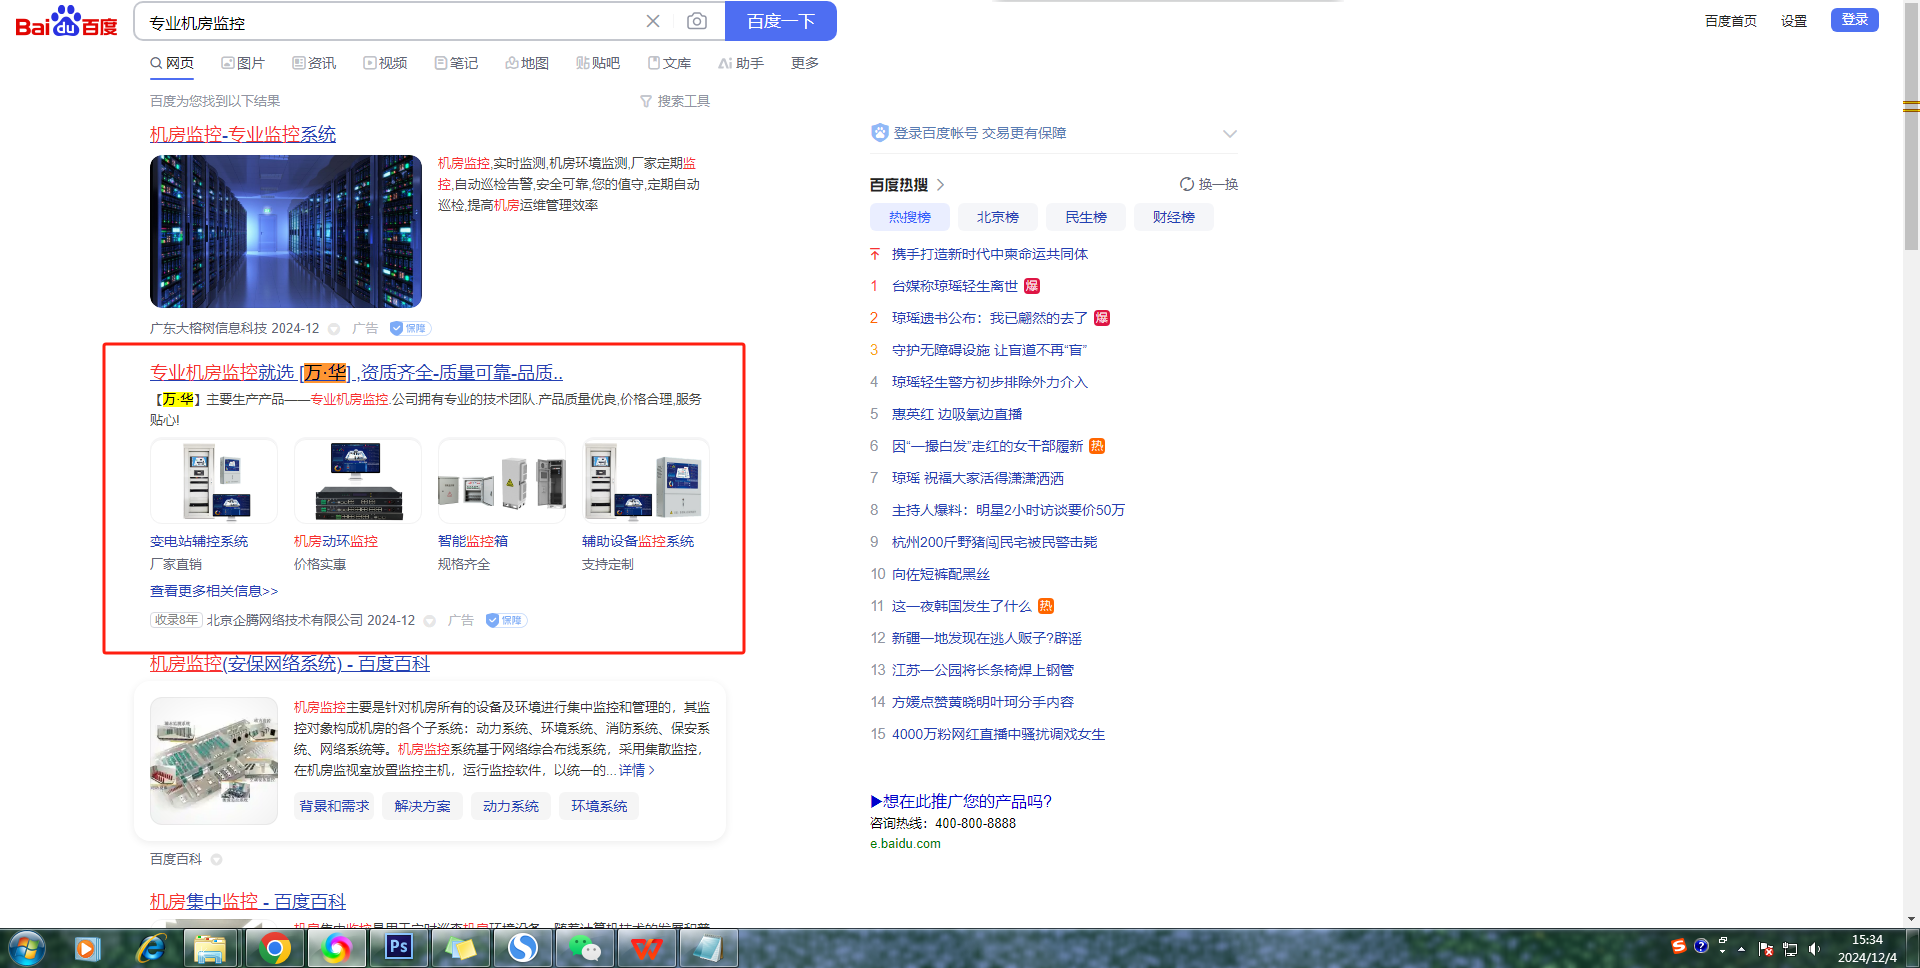The width and height of the screenshot is (1920, 968).
Task: Expand the 更多 search categories
Action: (x=805, y=63)
